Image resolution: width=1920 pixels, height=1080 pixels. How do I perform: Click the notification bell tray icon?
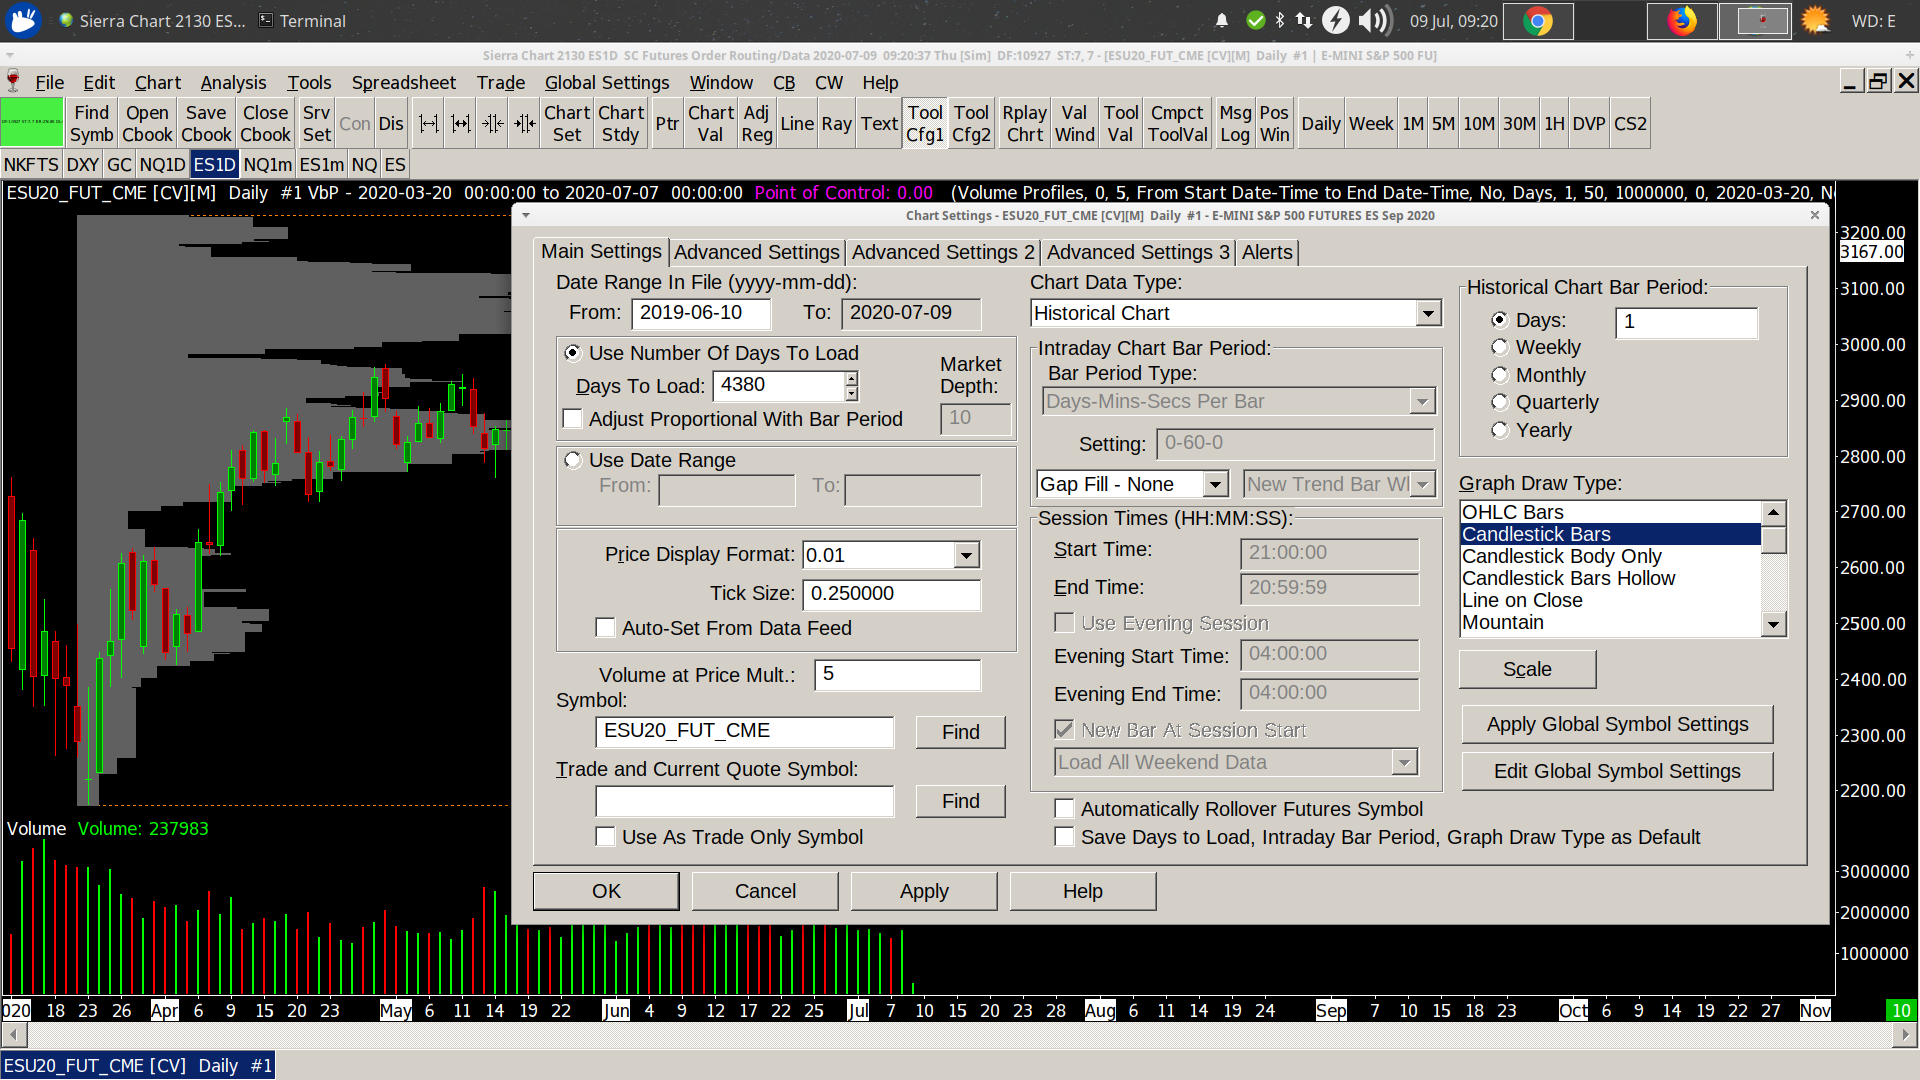(1222, 21)
